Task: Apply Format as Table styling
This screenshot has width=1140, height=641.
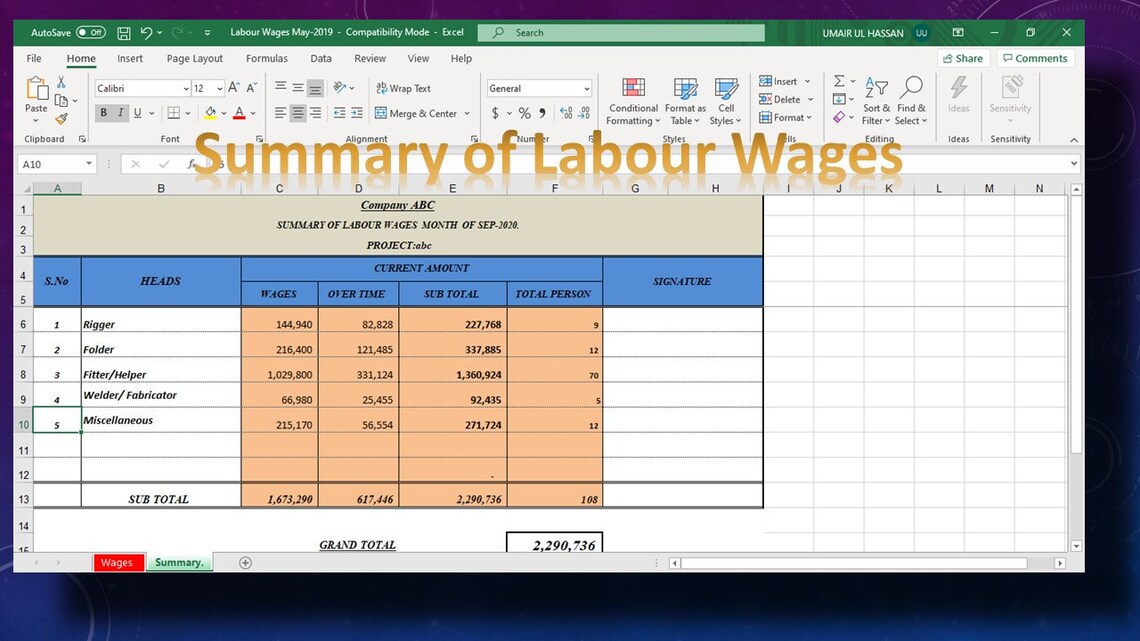Action: point(684,100)
